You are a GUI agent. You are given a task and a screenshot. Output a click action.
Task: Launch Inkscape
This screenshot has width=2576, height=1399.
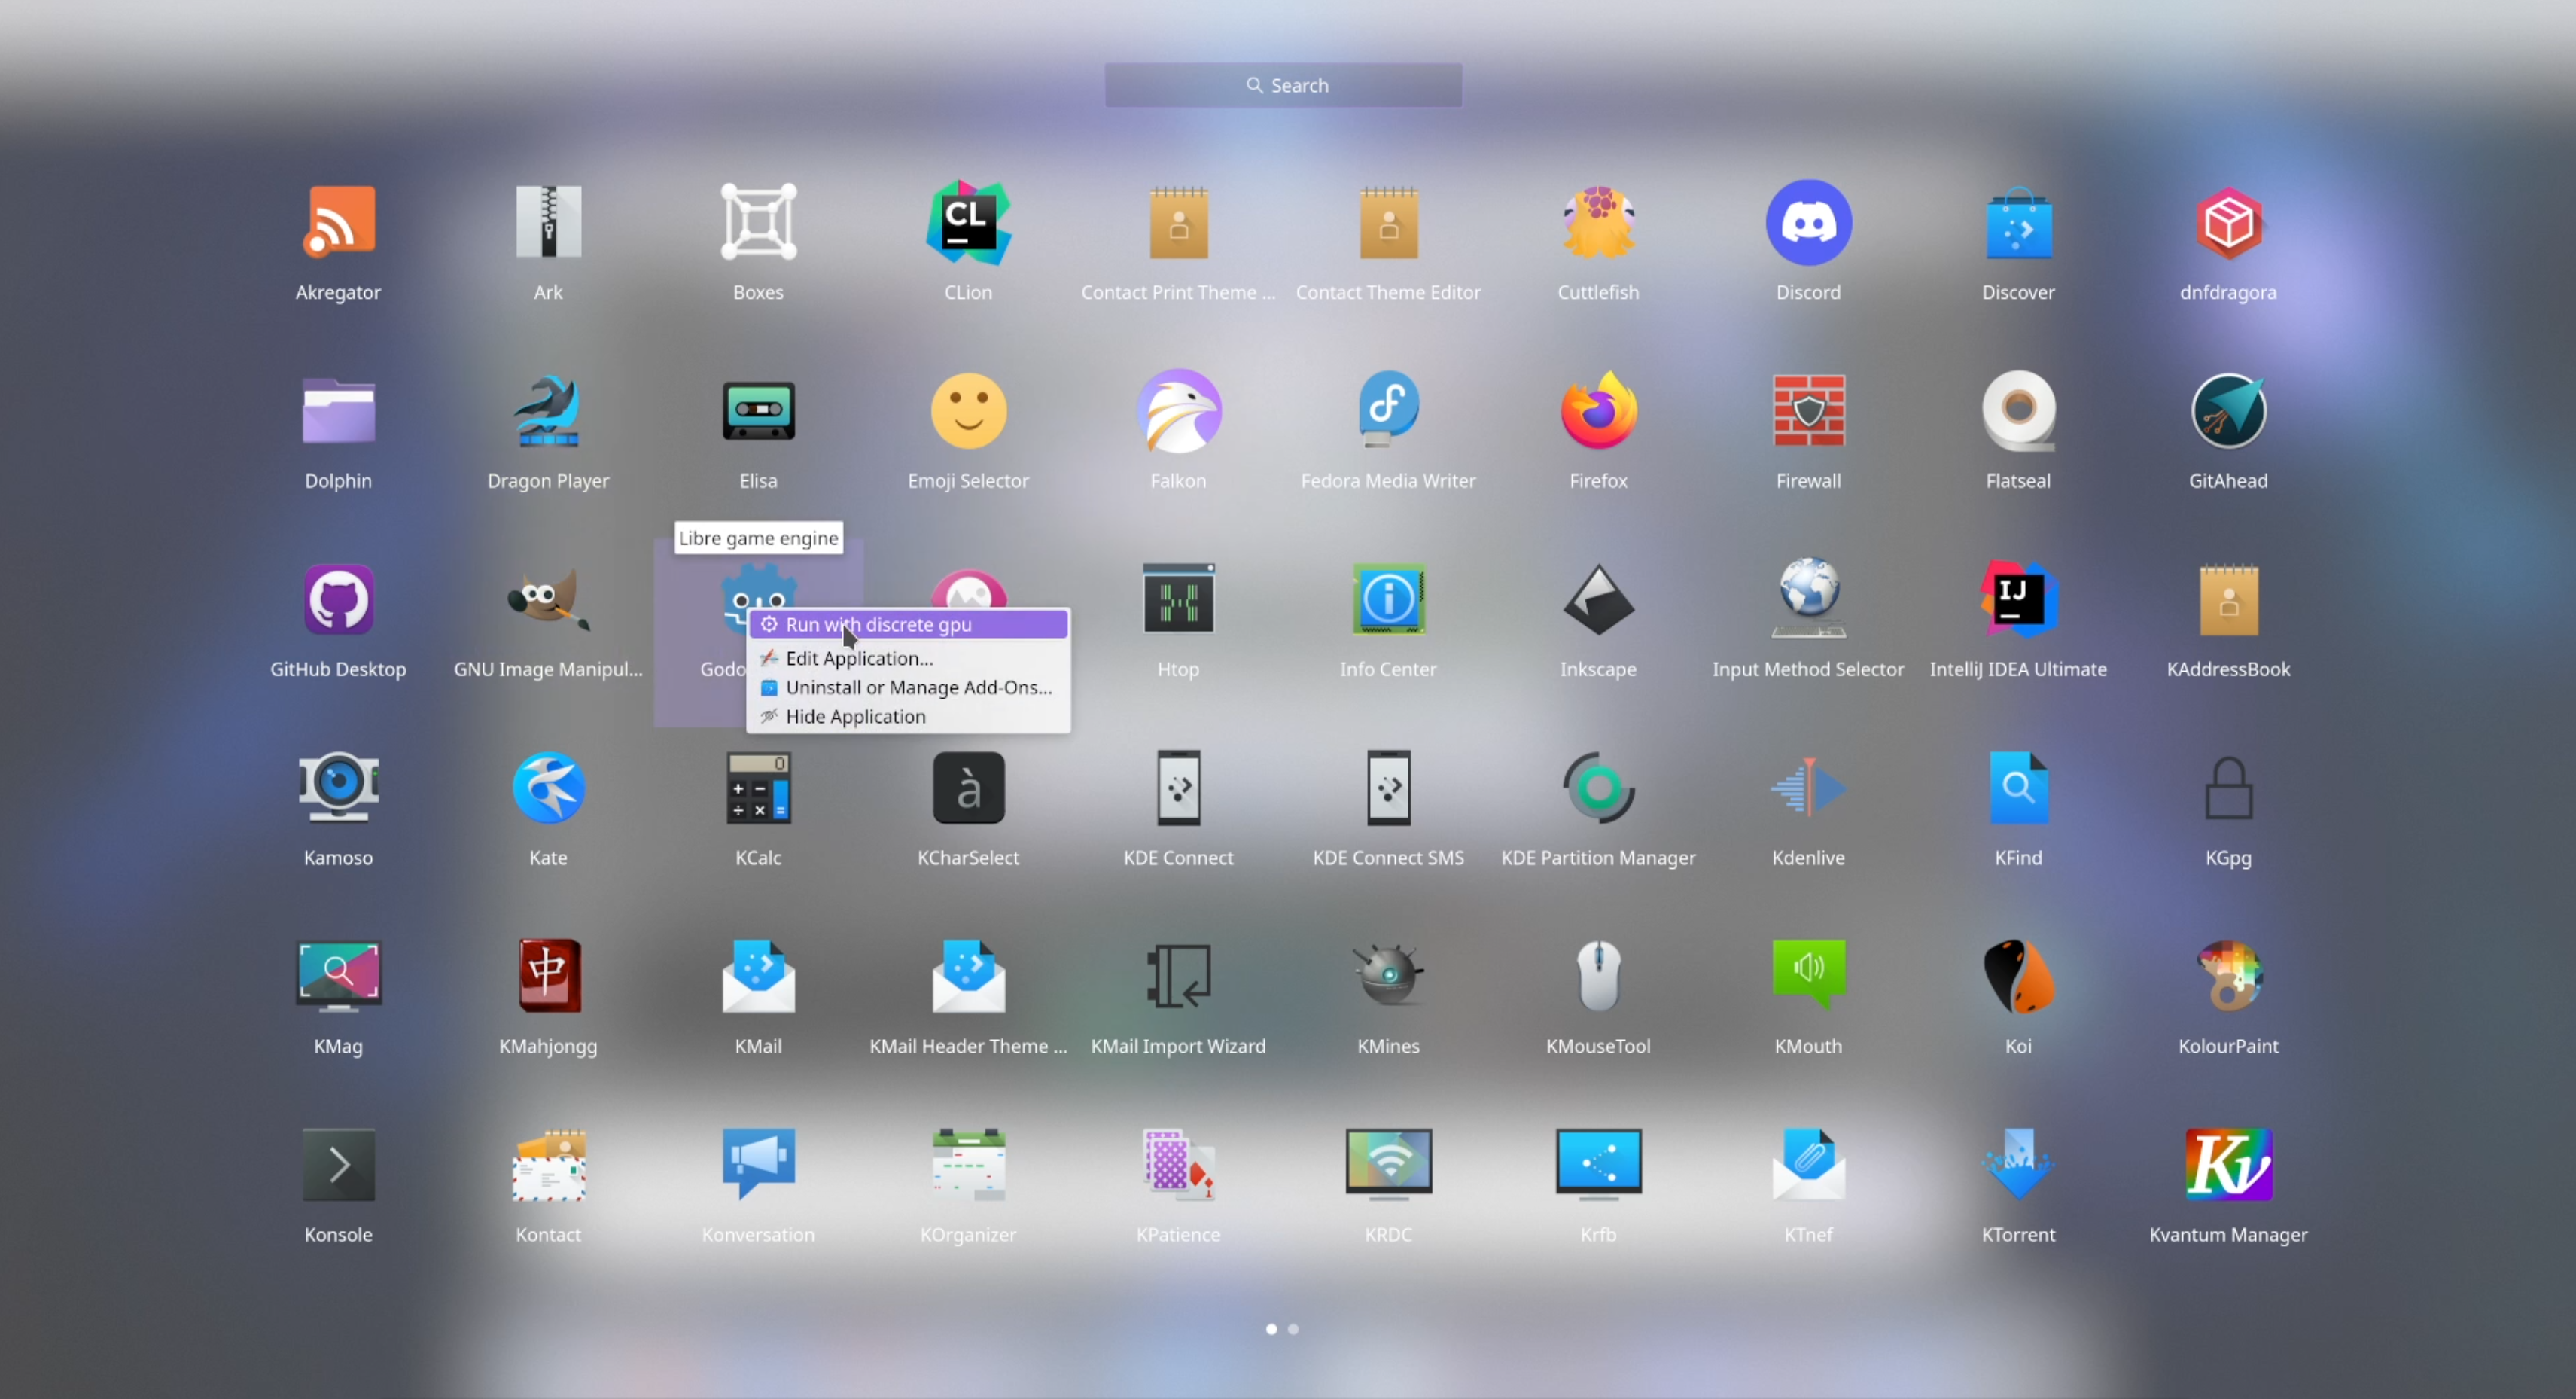(1598, 600)
